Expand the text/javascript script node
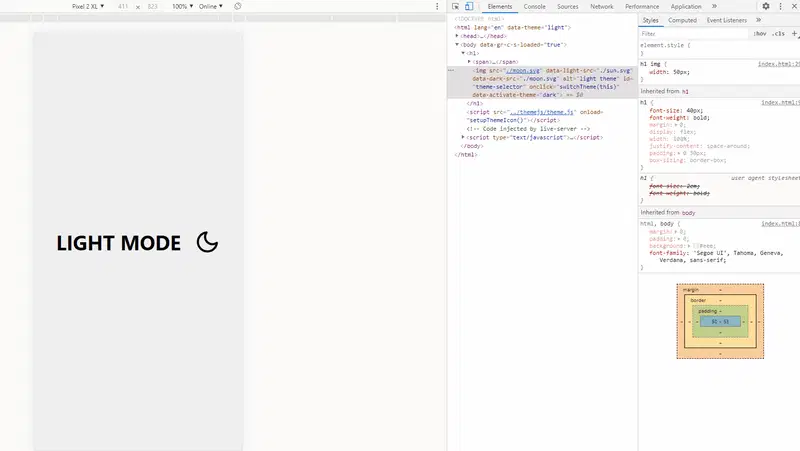Image resolution: width=800 pixels, height=451 pixels. click(x=463, y=137)
